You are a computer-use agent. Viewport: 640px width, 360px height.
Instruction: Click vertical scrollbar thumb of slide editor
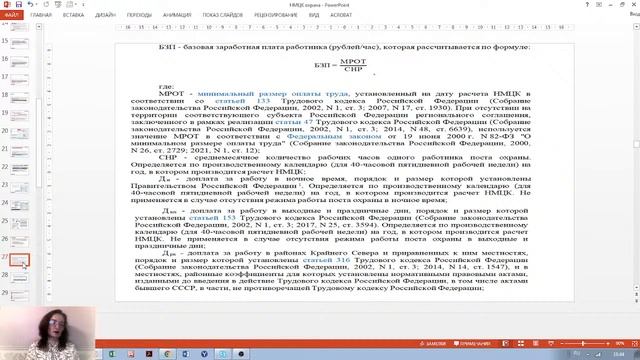(636, 144)
